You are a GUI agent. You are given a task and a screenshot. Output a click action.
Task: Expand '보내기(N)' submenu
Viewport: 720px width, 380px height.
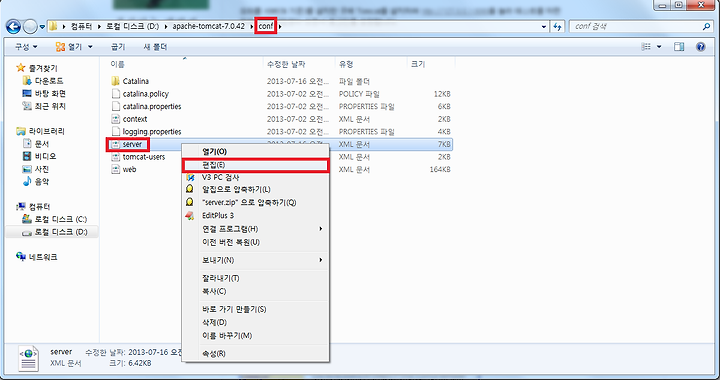coord(256,260)
